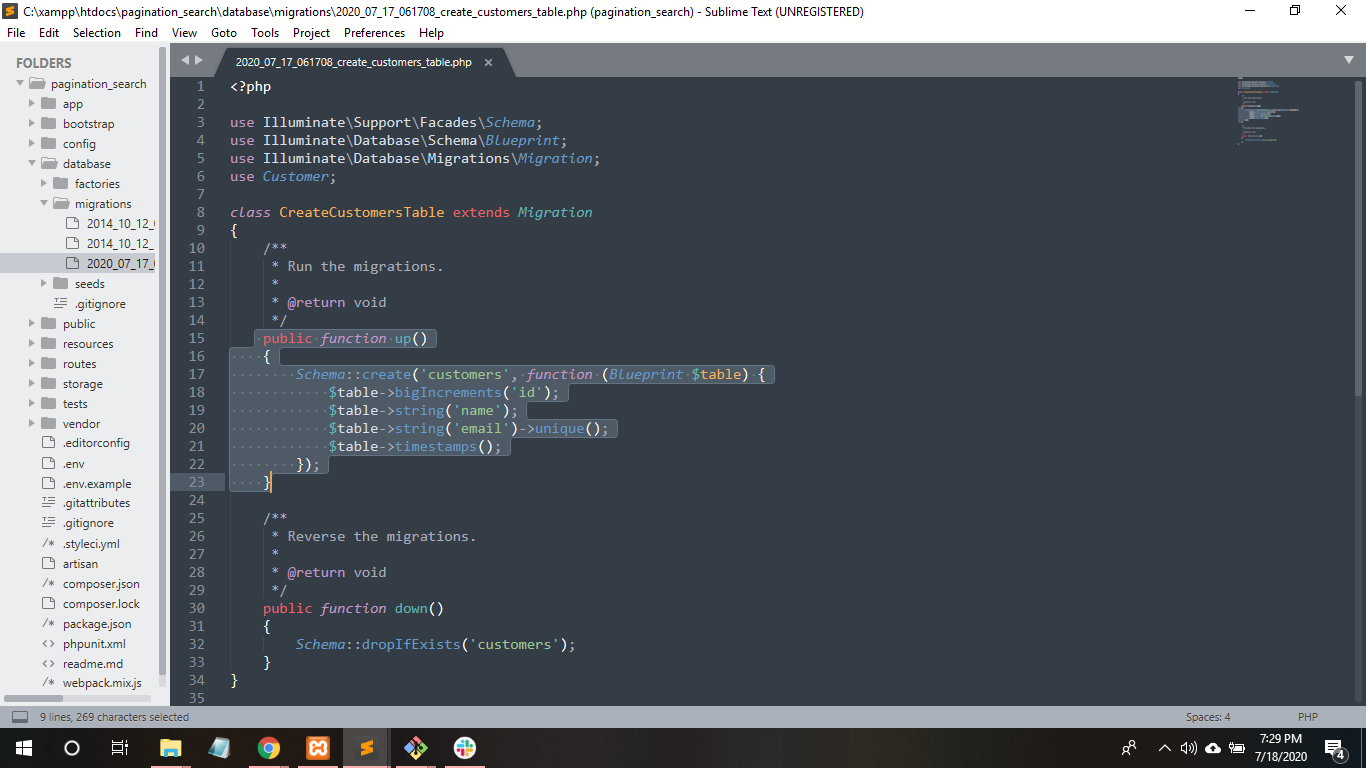Open the Selection menu
The height and width of the screenshot is (768, 1366).
[96, 32]
